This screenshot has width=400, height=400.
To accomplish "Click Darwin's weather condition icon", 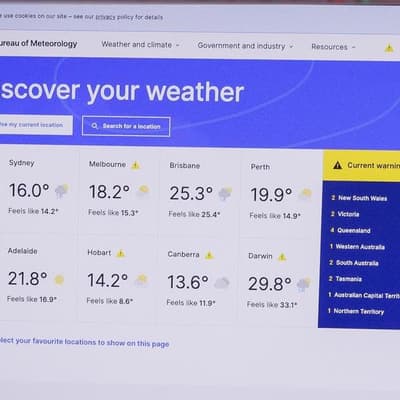I will tap(303, 284).
